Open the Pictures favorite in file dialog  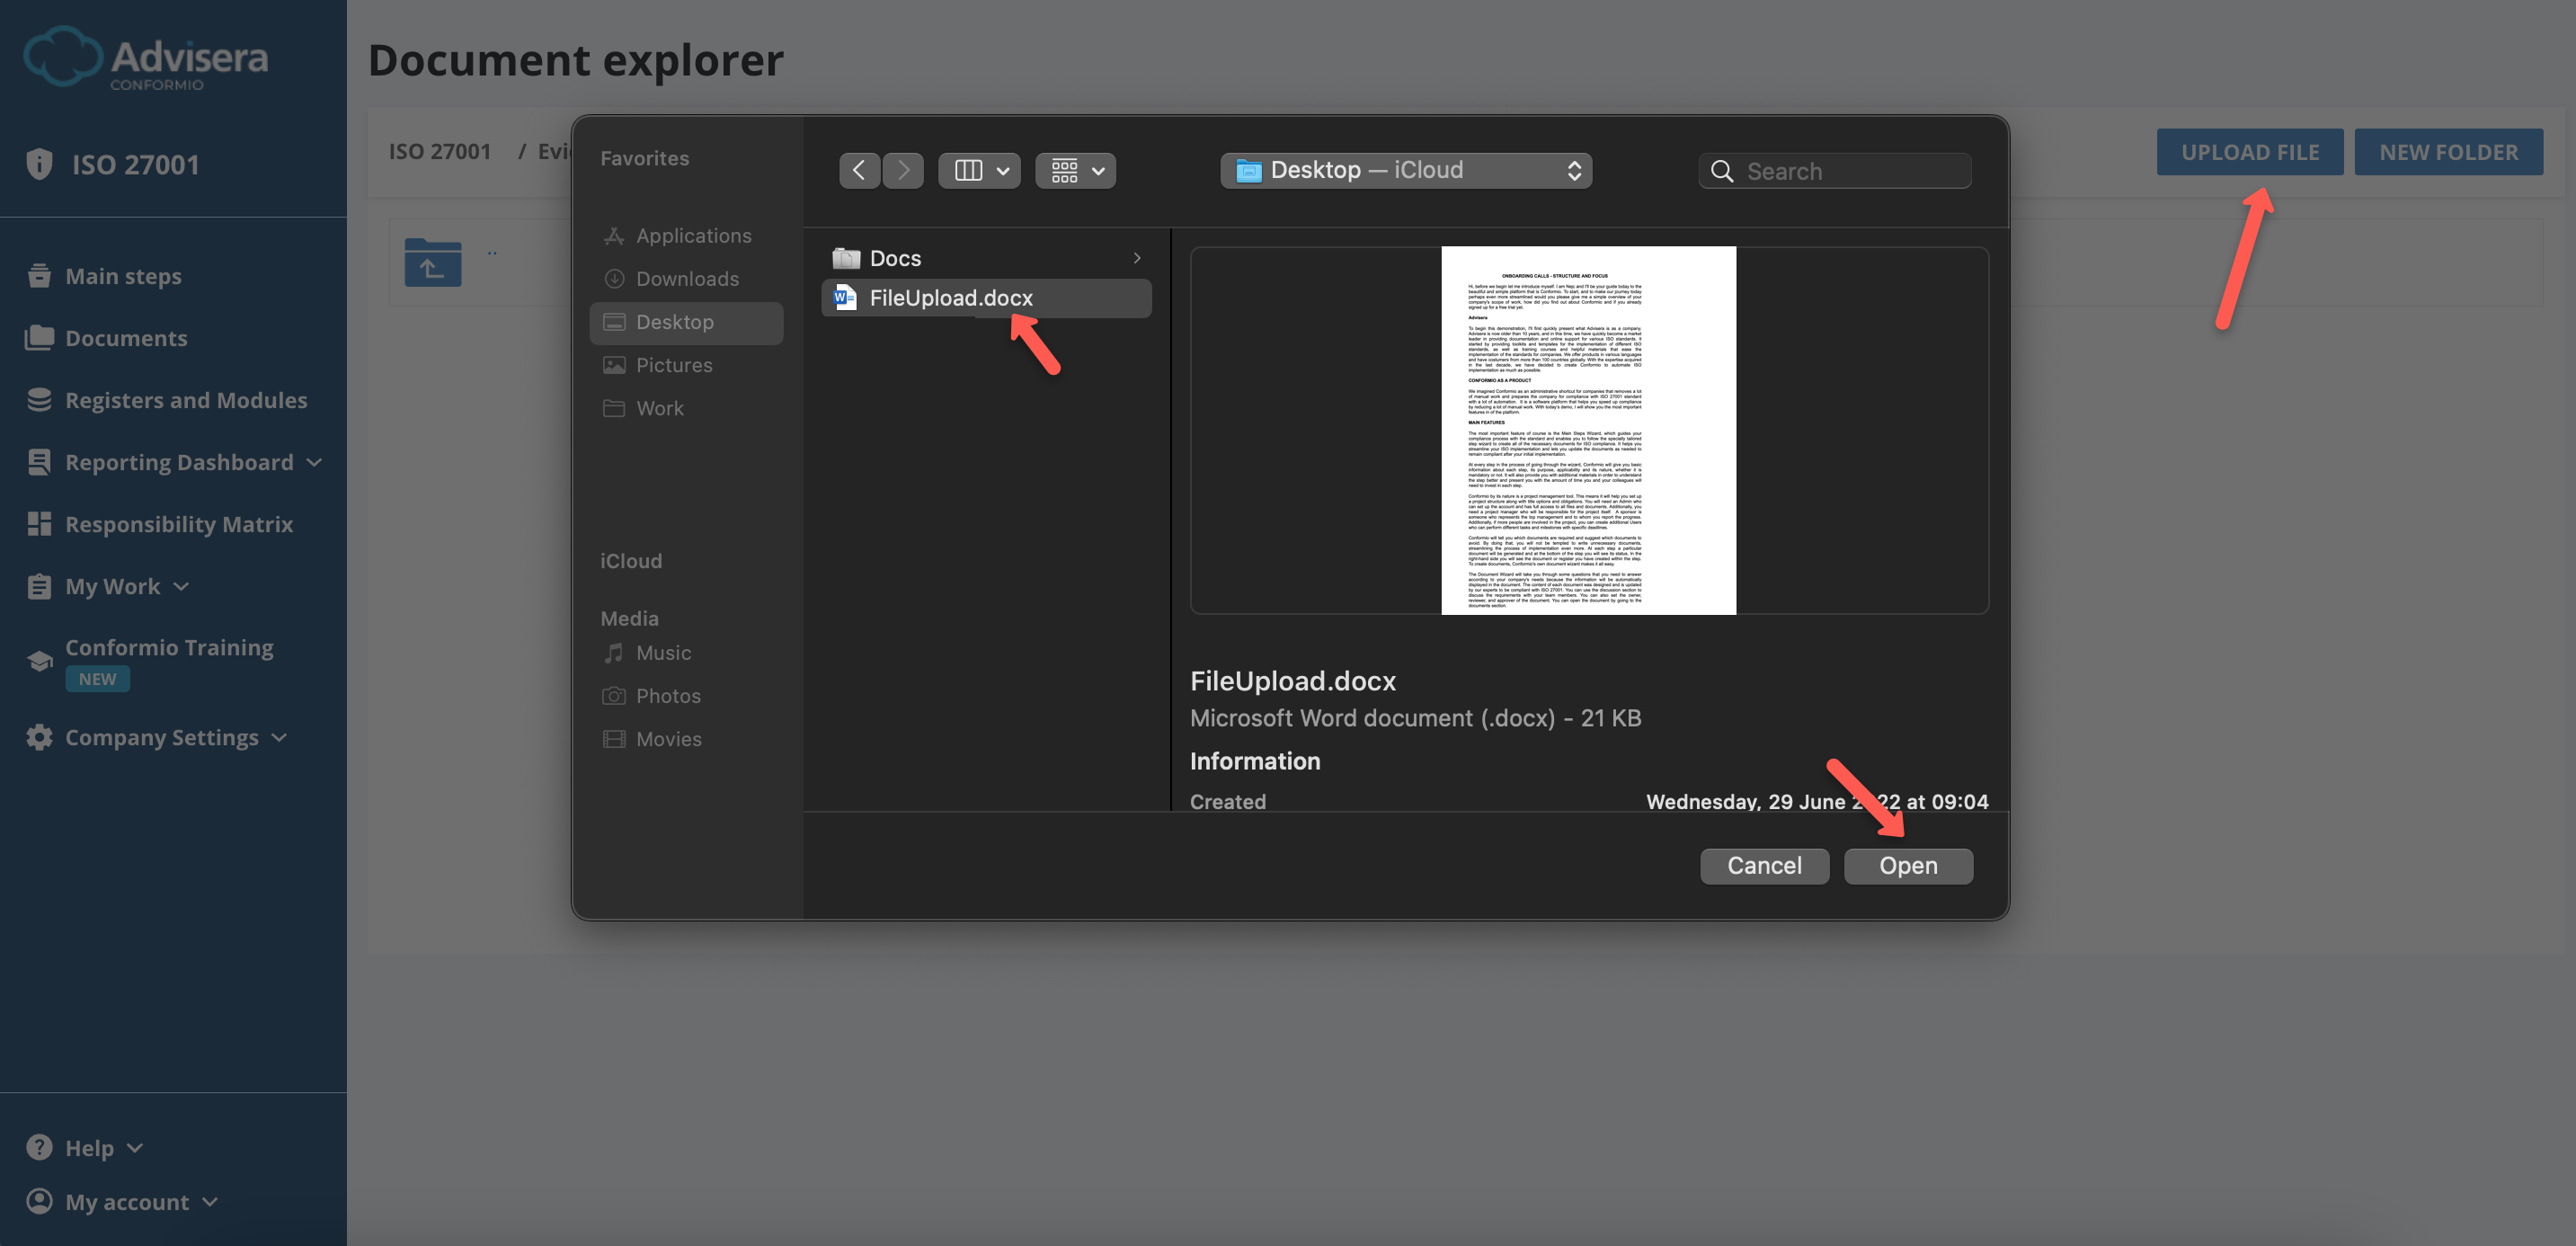(x=674, y=365)
